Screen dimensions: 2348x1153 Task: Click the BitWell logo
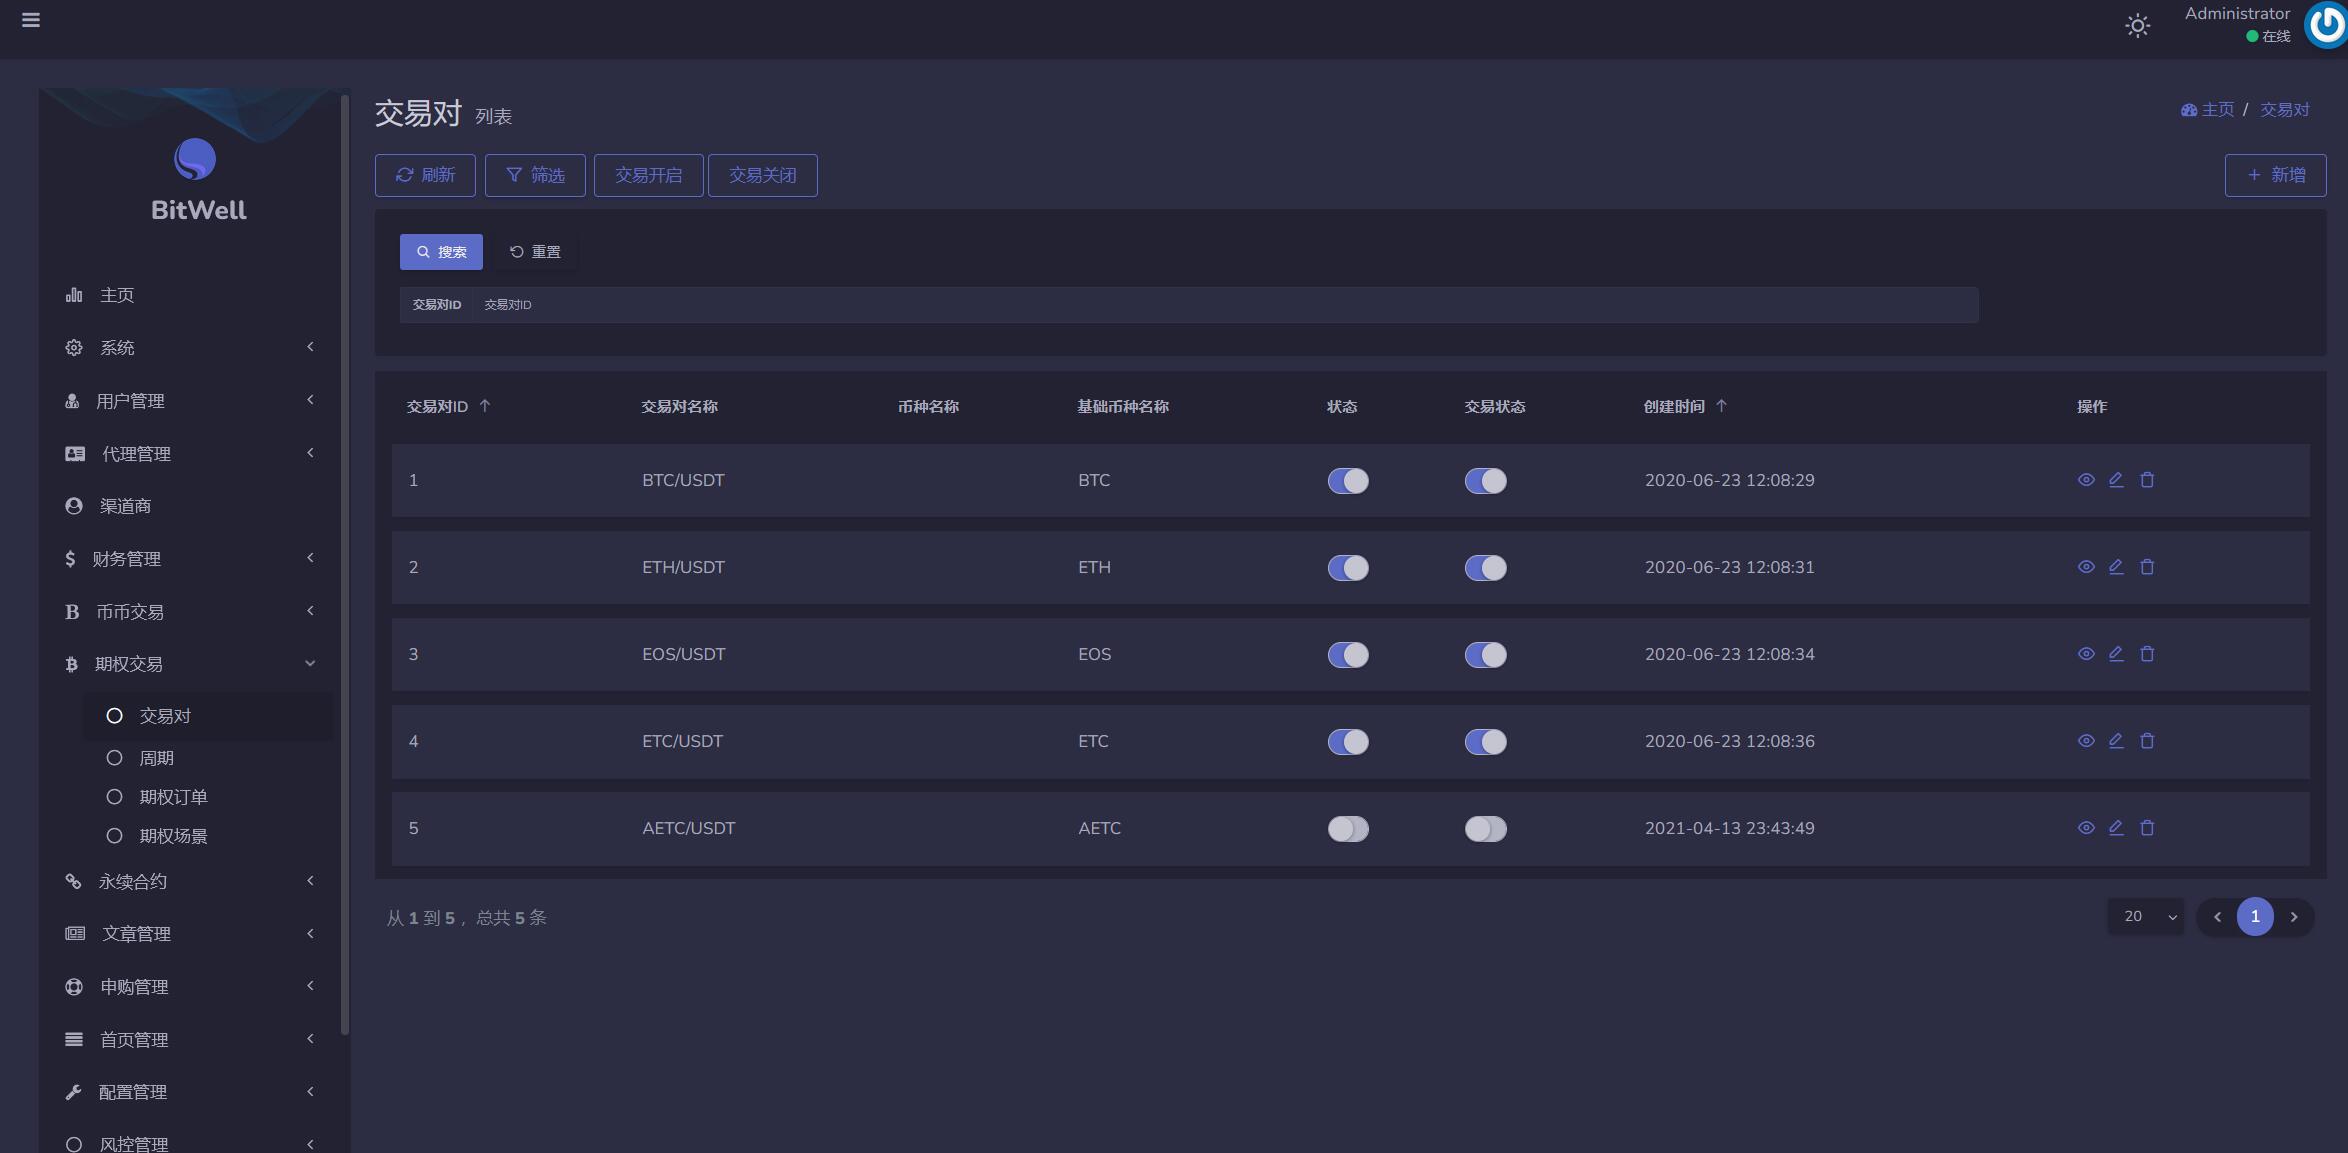(x=196, y=180)
